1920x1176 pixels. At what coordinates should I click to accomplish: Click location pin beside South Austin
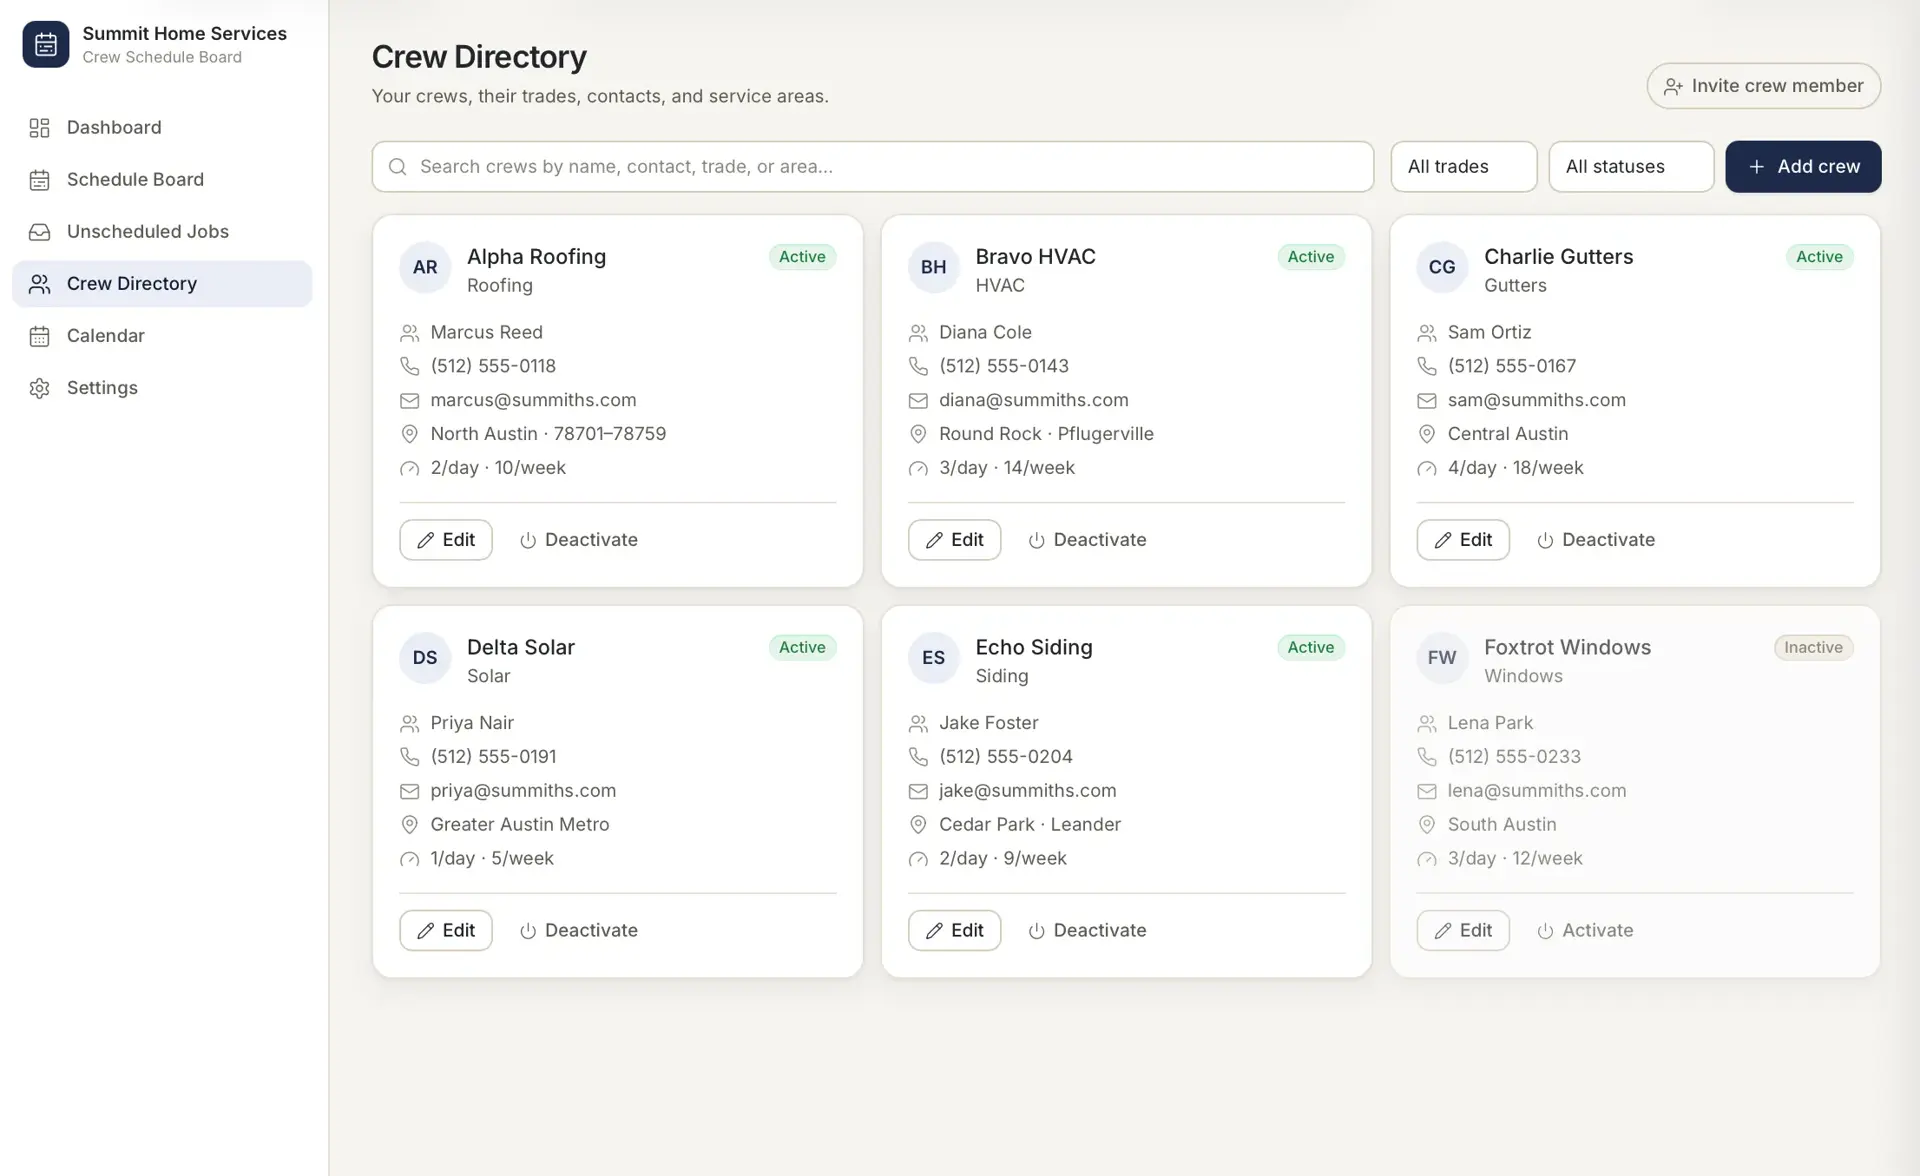[1427, 825]
